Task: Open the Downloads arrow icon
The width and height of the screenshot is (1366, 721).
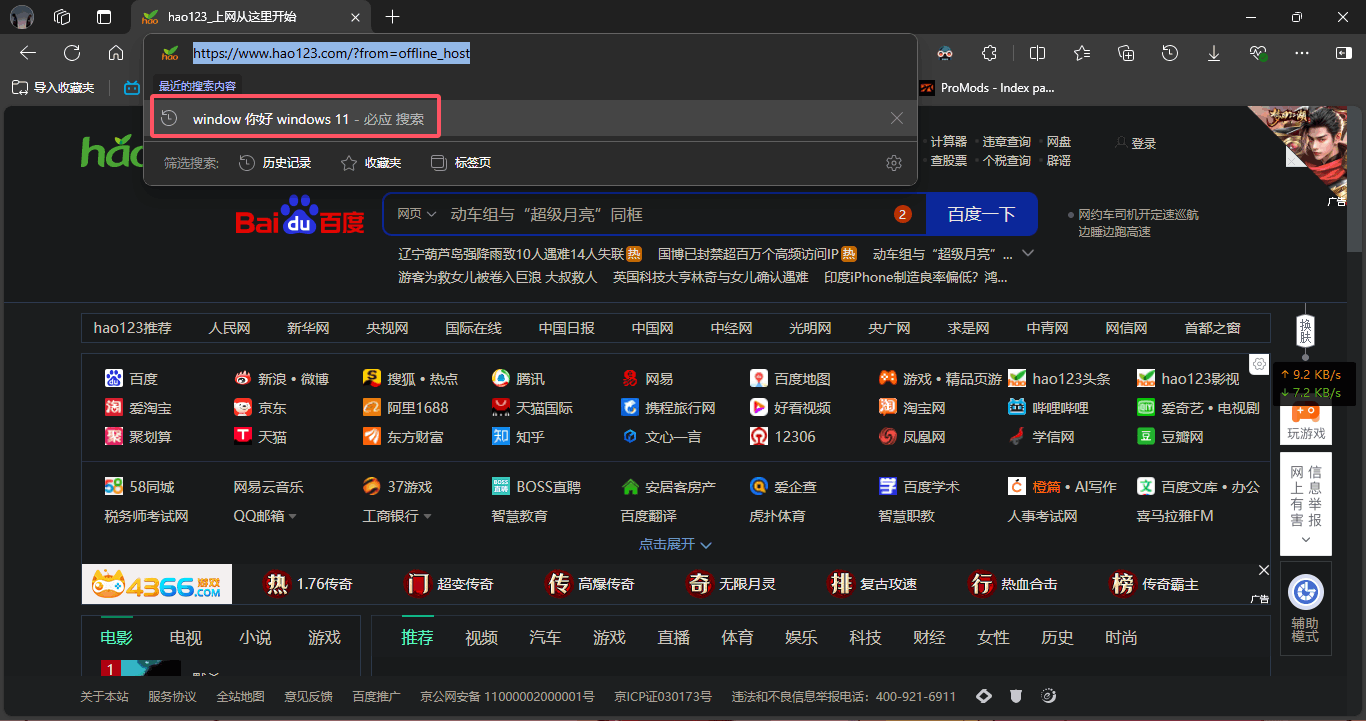Action: pyautogui.click(x=1214, y=53)
